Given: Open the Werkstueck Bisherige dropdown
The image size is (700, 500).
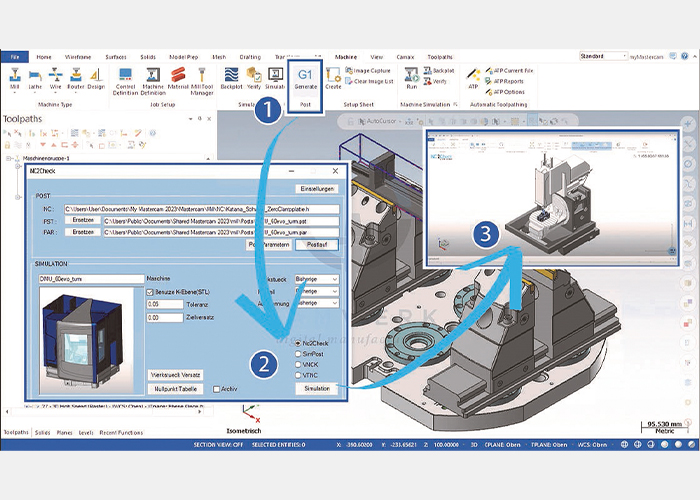Looking at the screenshot, I should (316, 279).
